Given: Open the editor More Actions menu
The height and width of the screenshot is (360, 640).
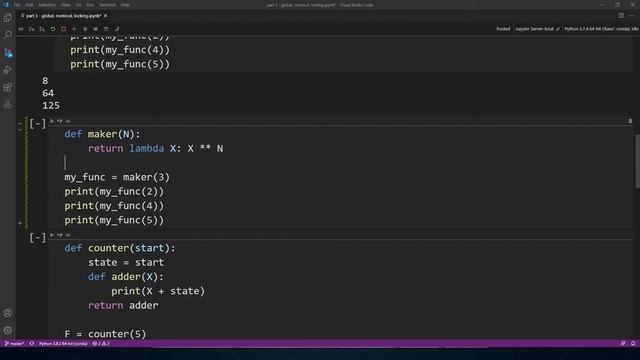Looking at the screenshot, I should pos(632,16).
